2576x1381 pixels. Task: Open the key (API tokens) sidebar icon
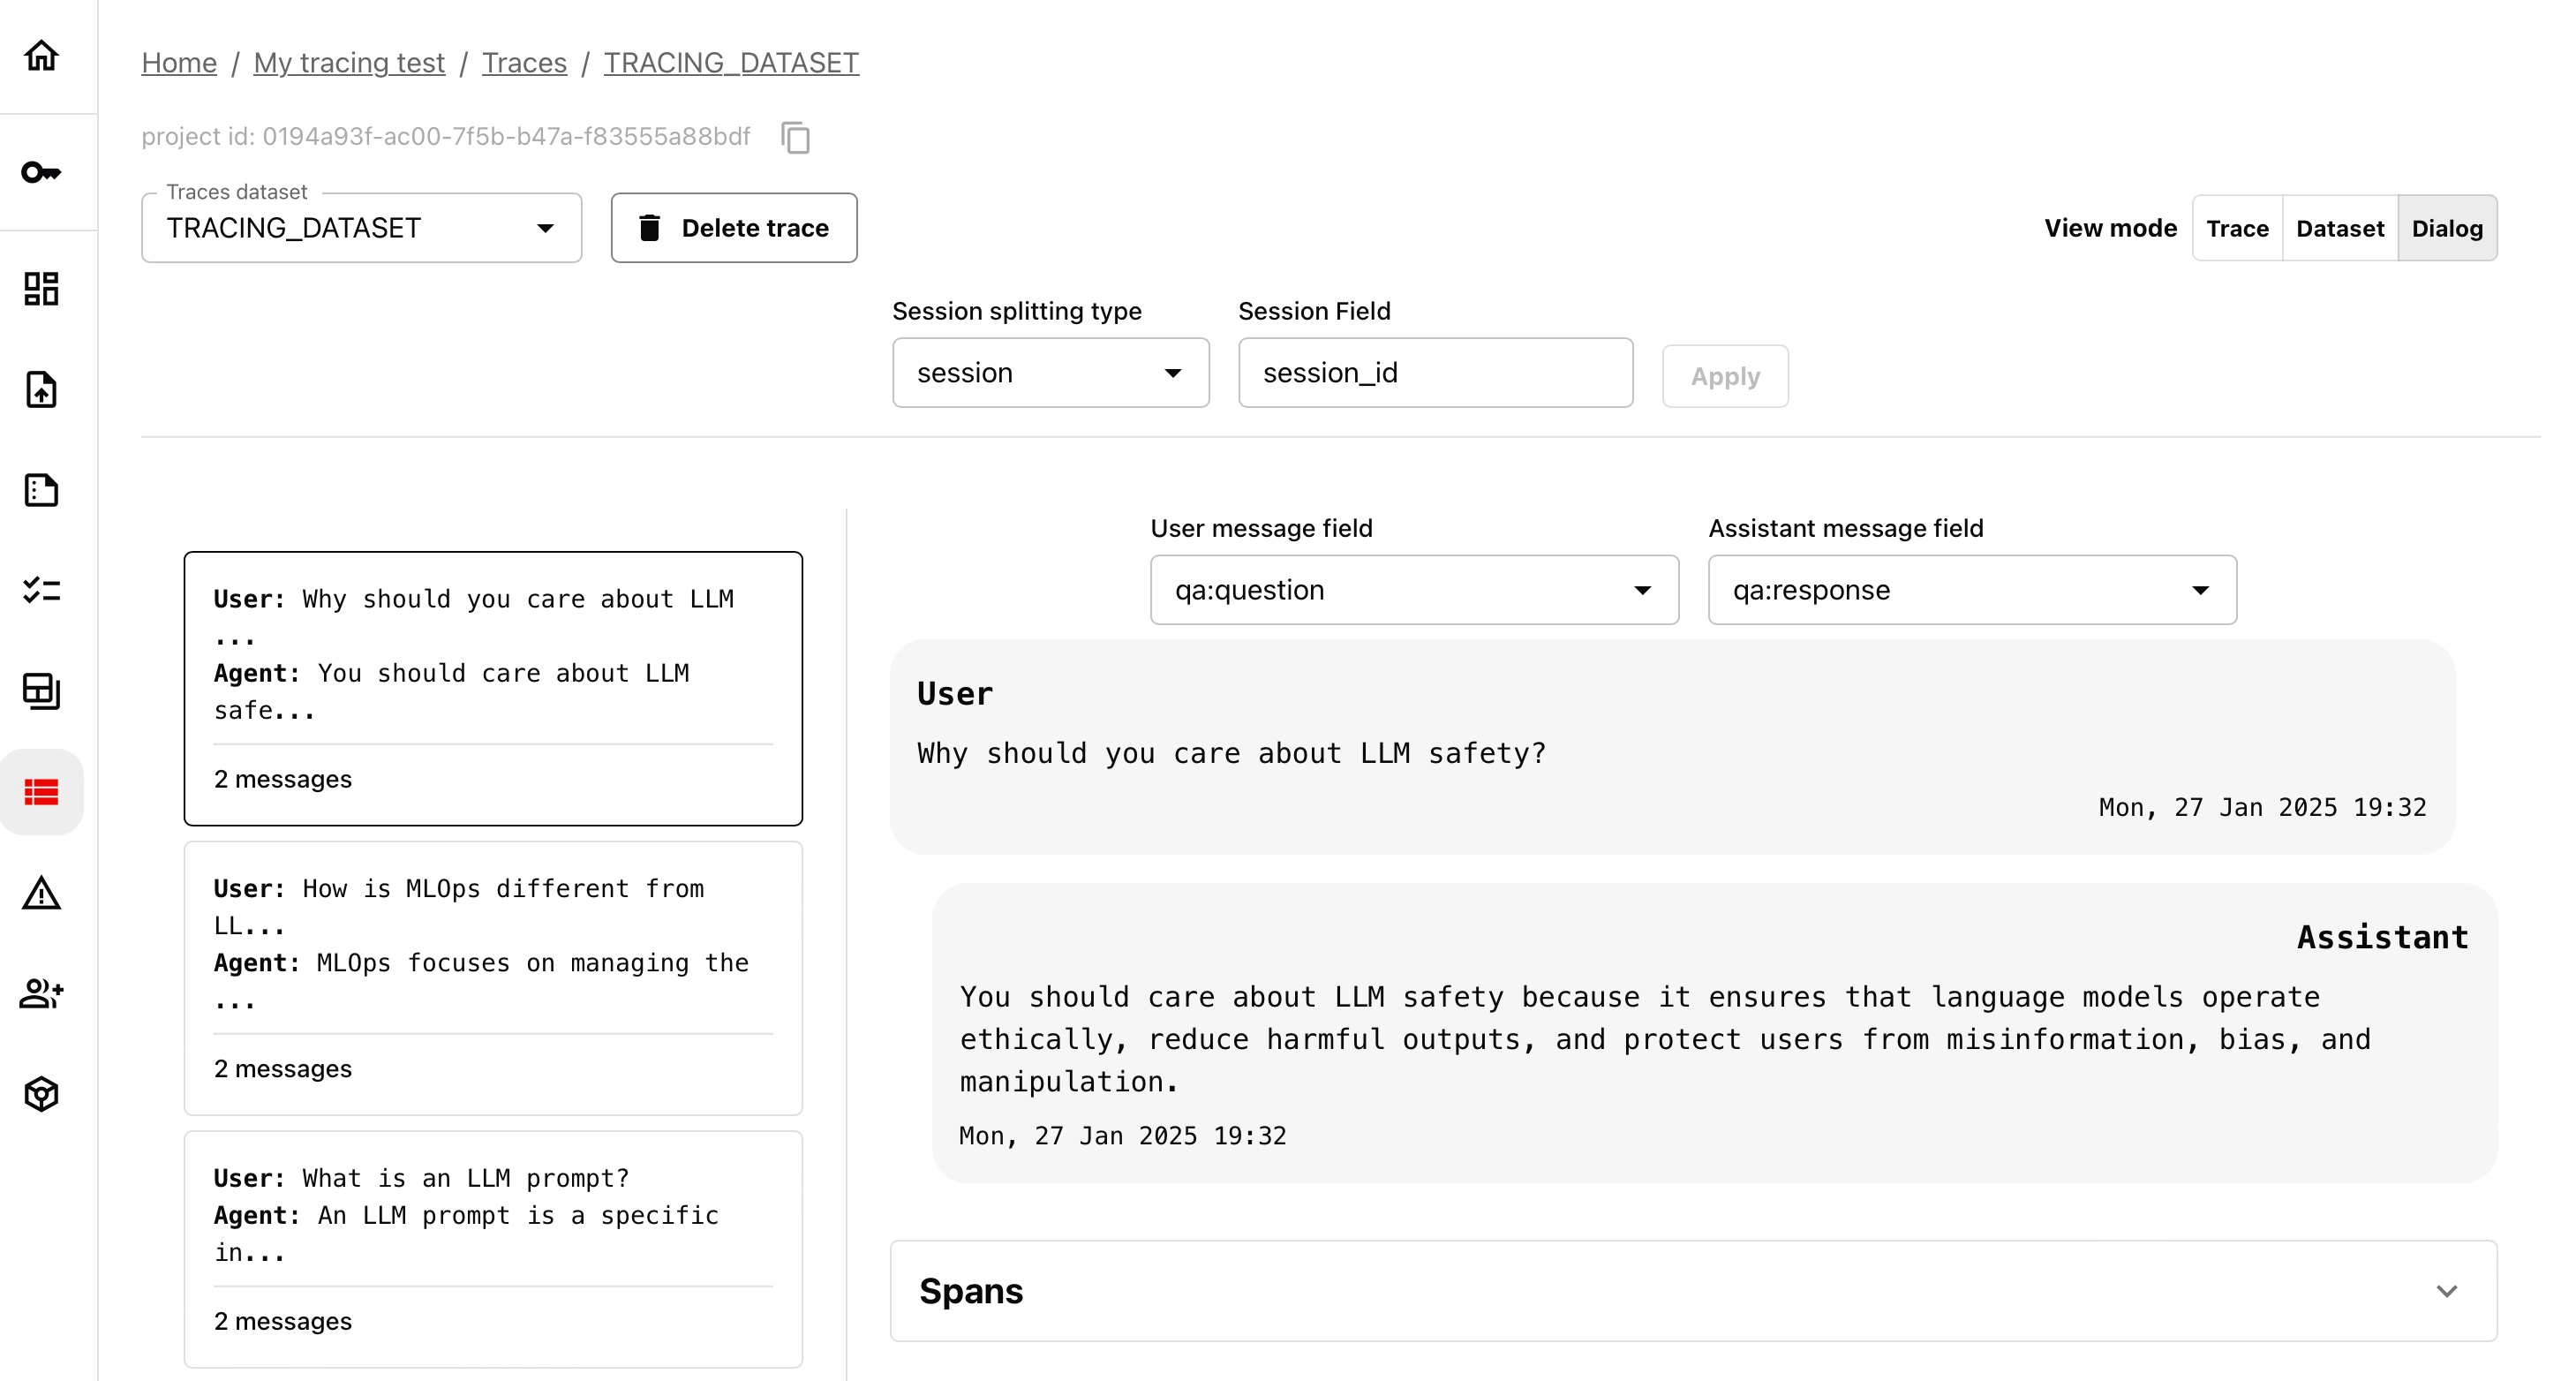tap(41, 172)
